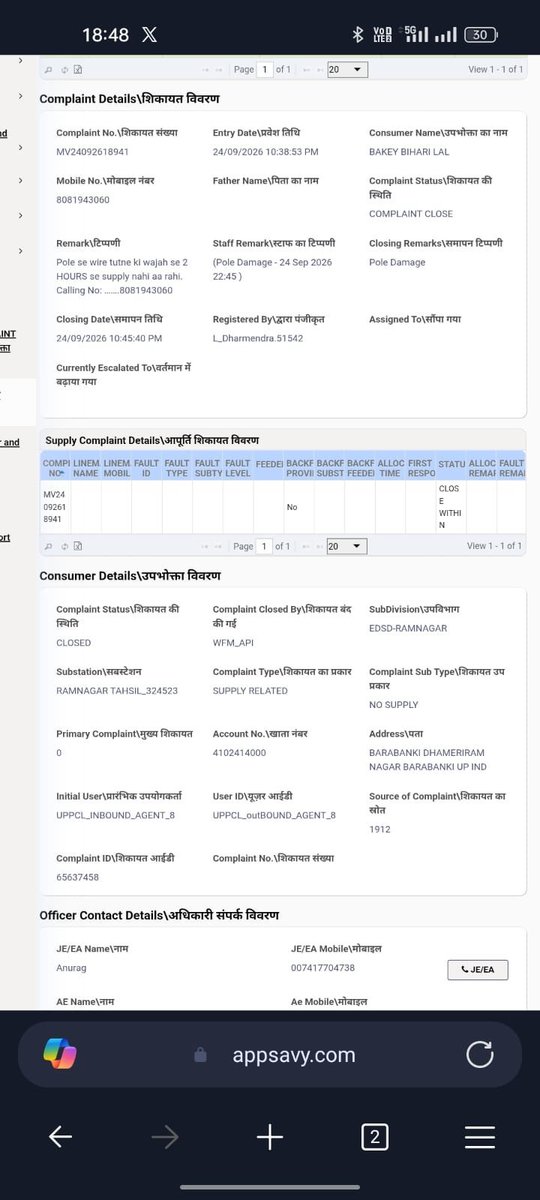Sort by FAULT TYPE column header
This screenshot has width=540, height=1200.
point(177,468)
